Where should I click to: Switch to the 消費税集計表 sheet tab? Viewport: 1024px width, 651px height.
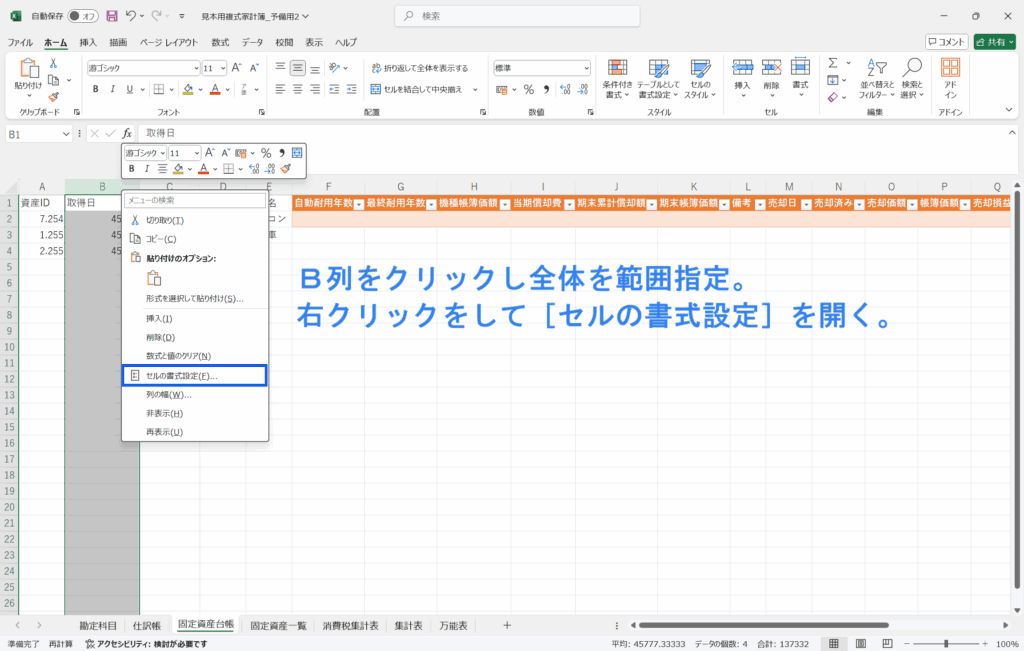[x=351, y=626]
